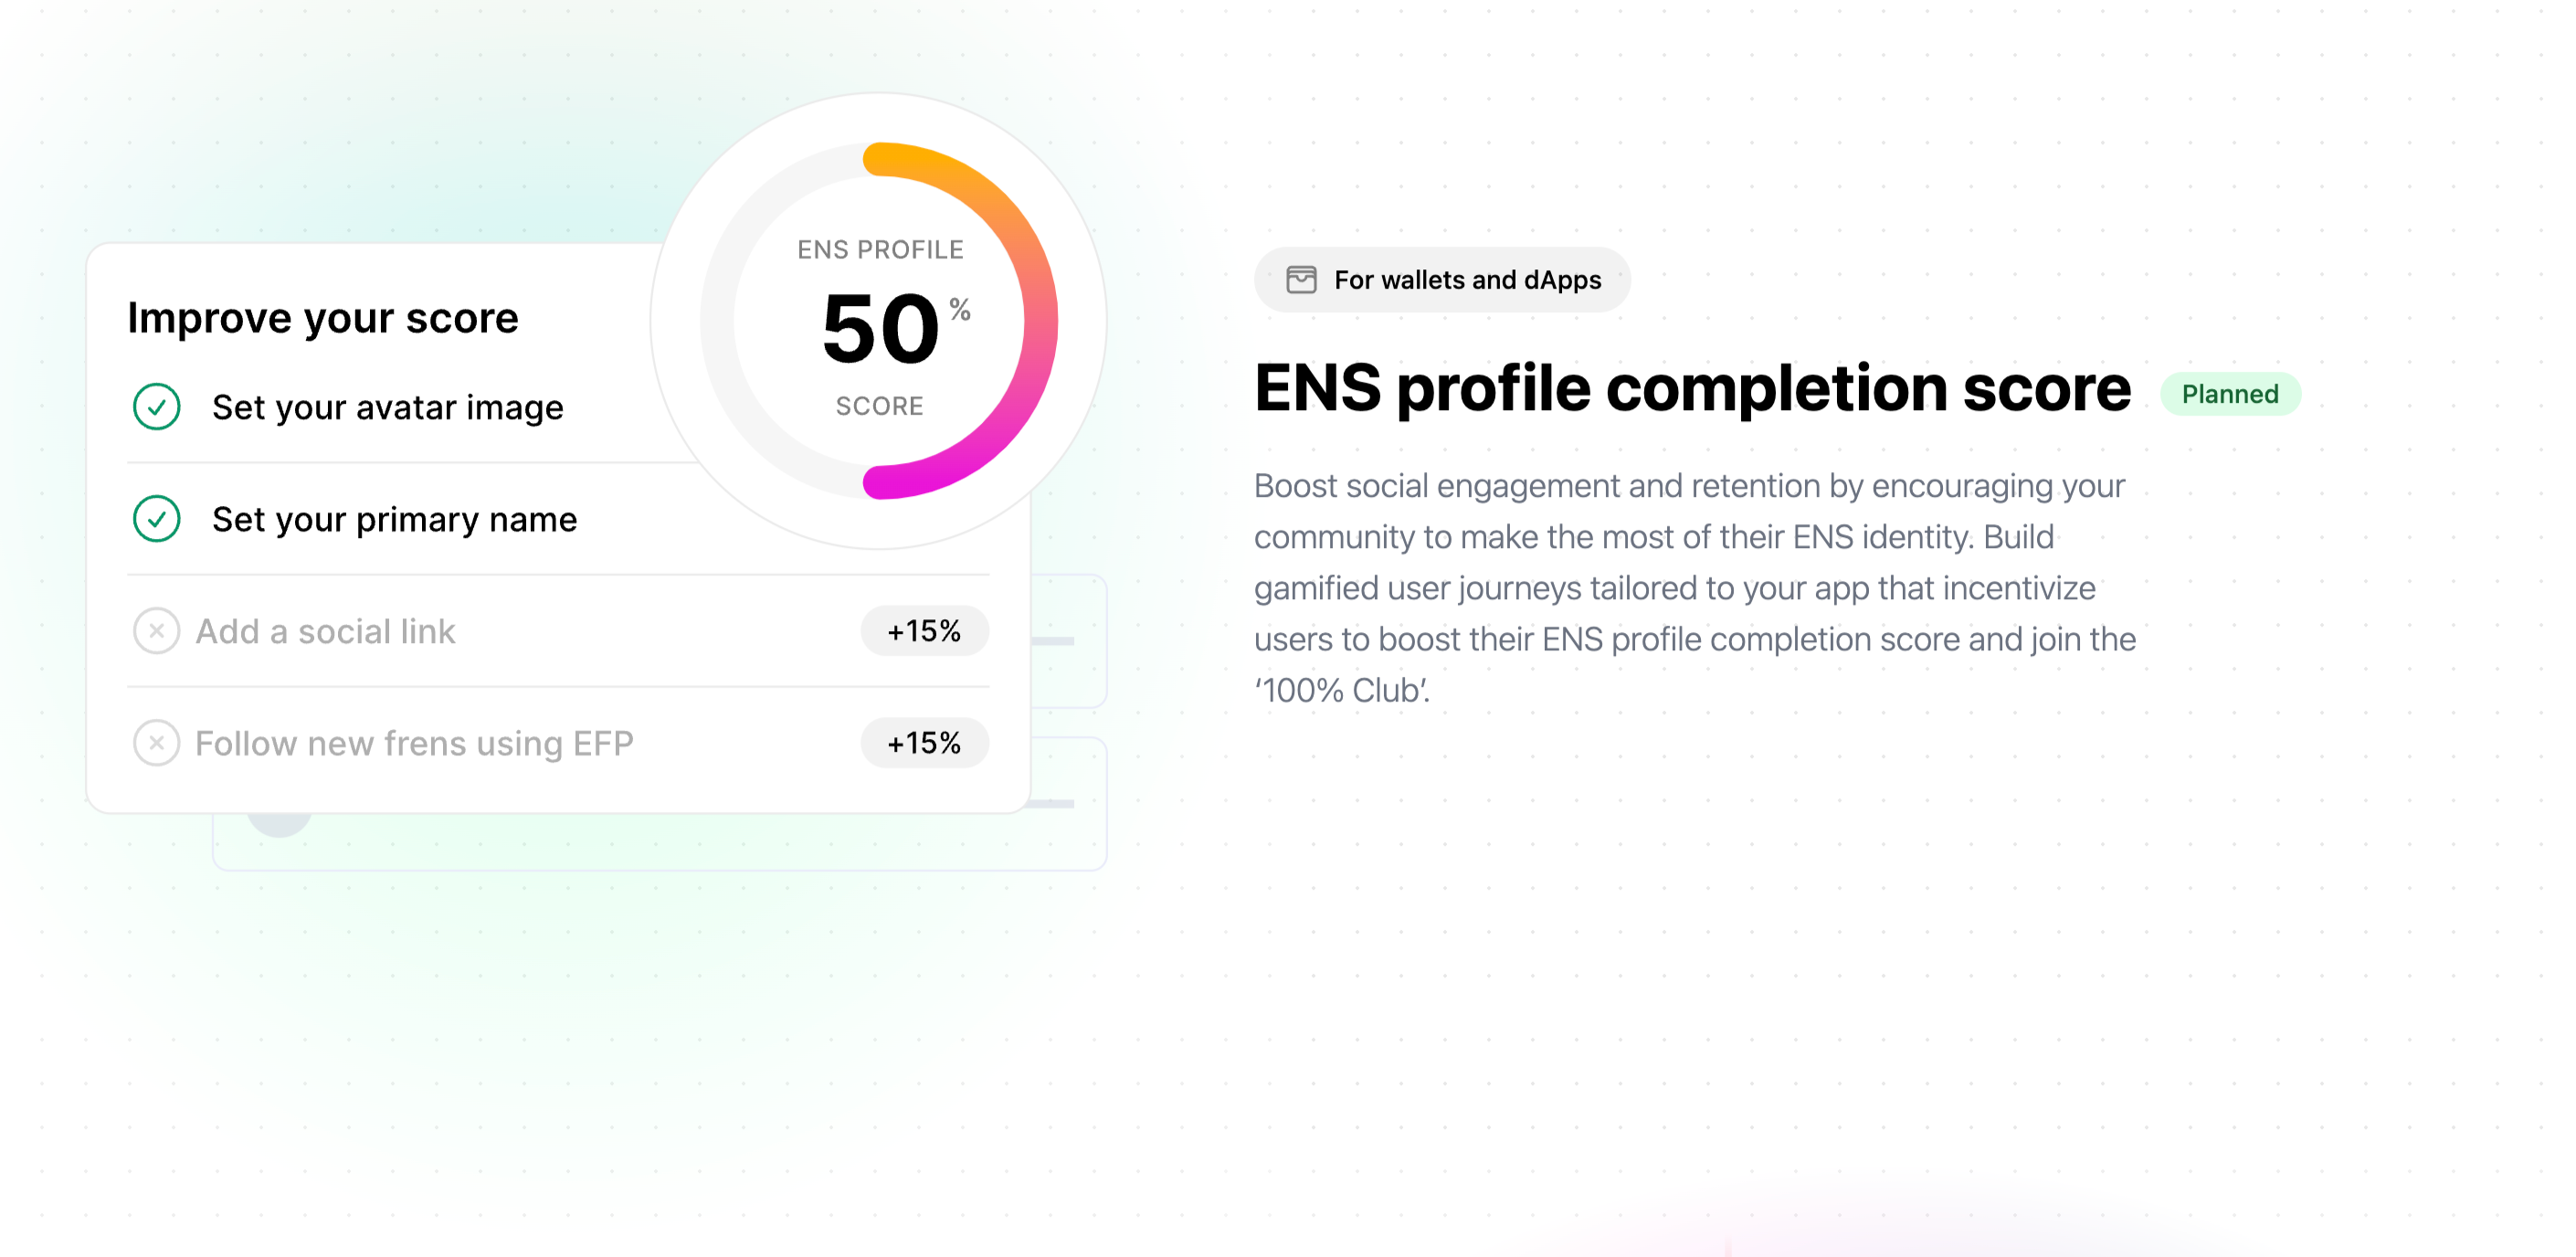Click the Improve your score title
Viewport: 2576px width, 1257px height.
point(323,318)
